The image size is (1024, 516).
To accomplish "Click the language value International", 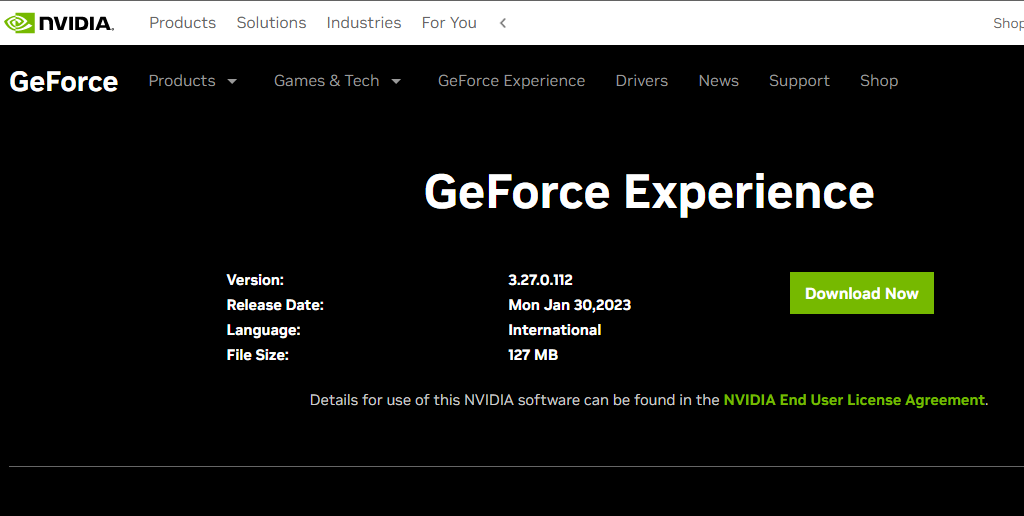I will (x=554, y=330).
